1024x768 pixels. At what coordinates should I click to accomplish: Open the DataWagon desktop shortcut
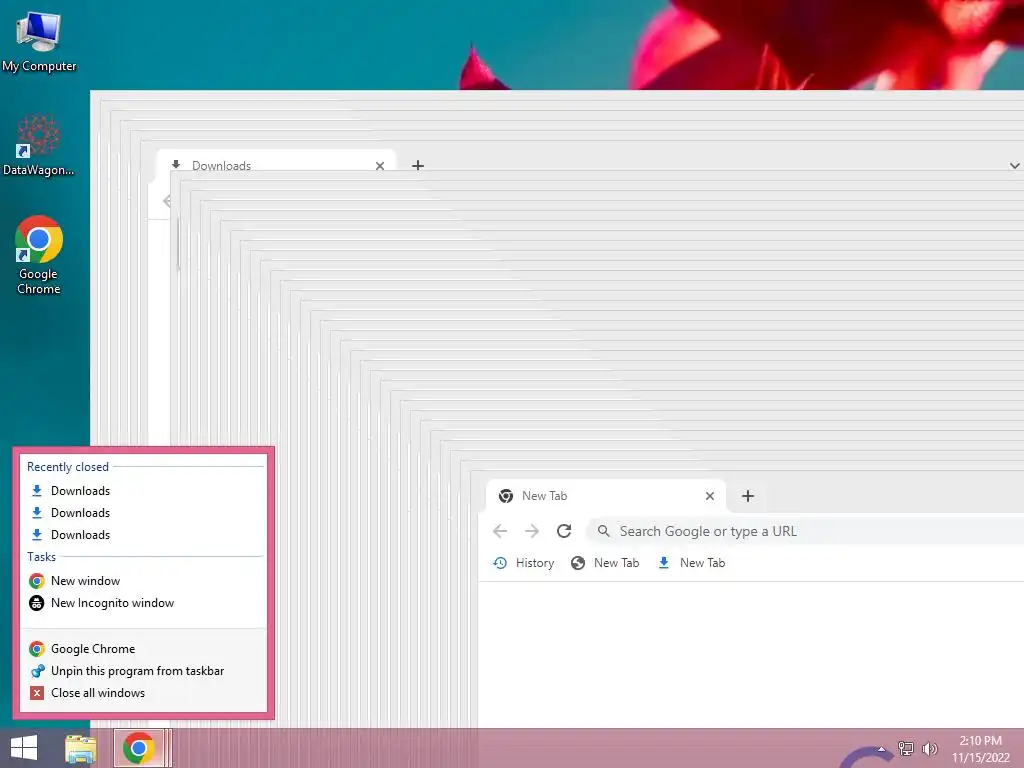39,145
